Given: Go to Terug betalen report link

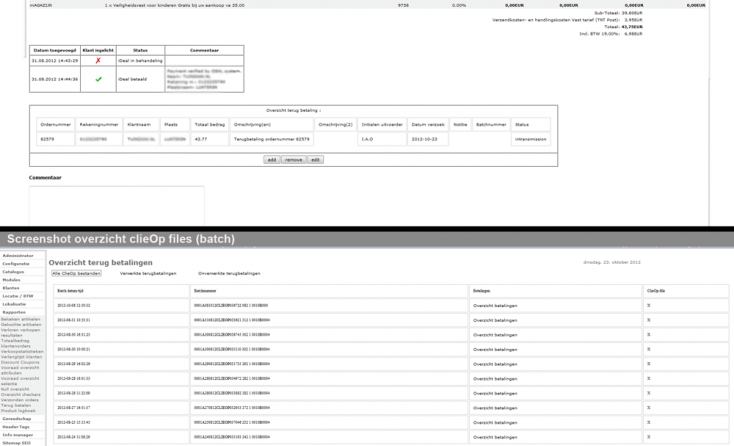Looking at the screenshot, I should (16, 404).
